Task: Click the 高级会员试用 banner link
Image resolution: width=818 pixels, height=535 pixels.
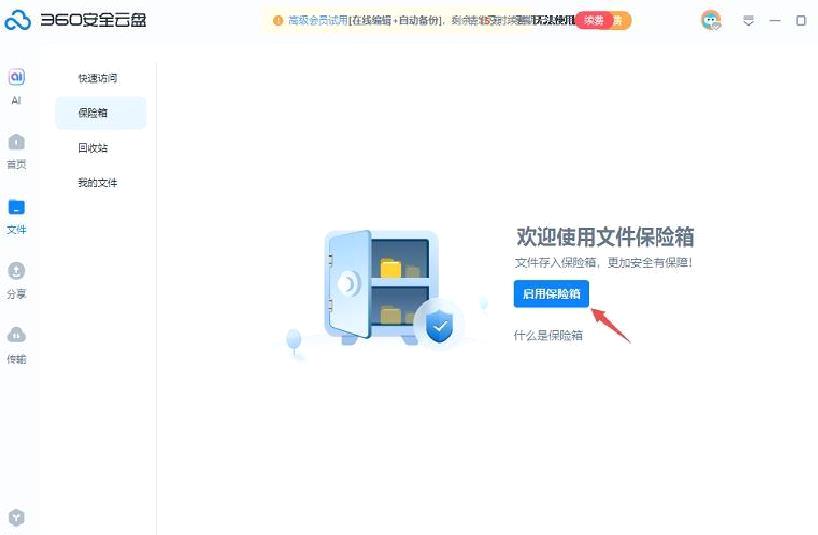Action: (318, 20)
